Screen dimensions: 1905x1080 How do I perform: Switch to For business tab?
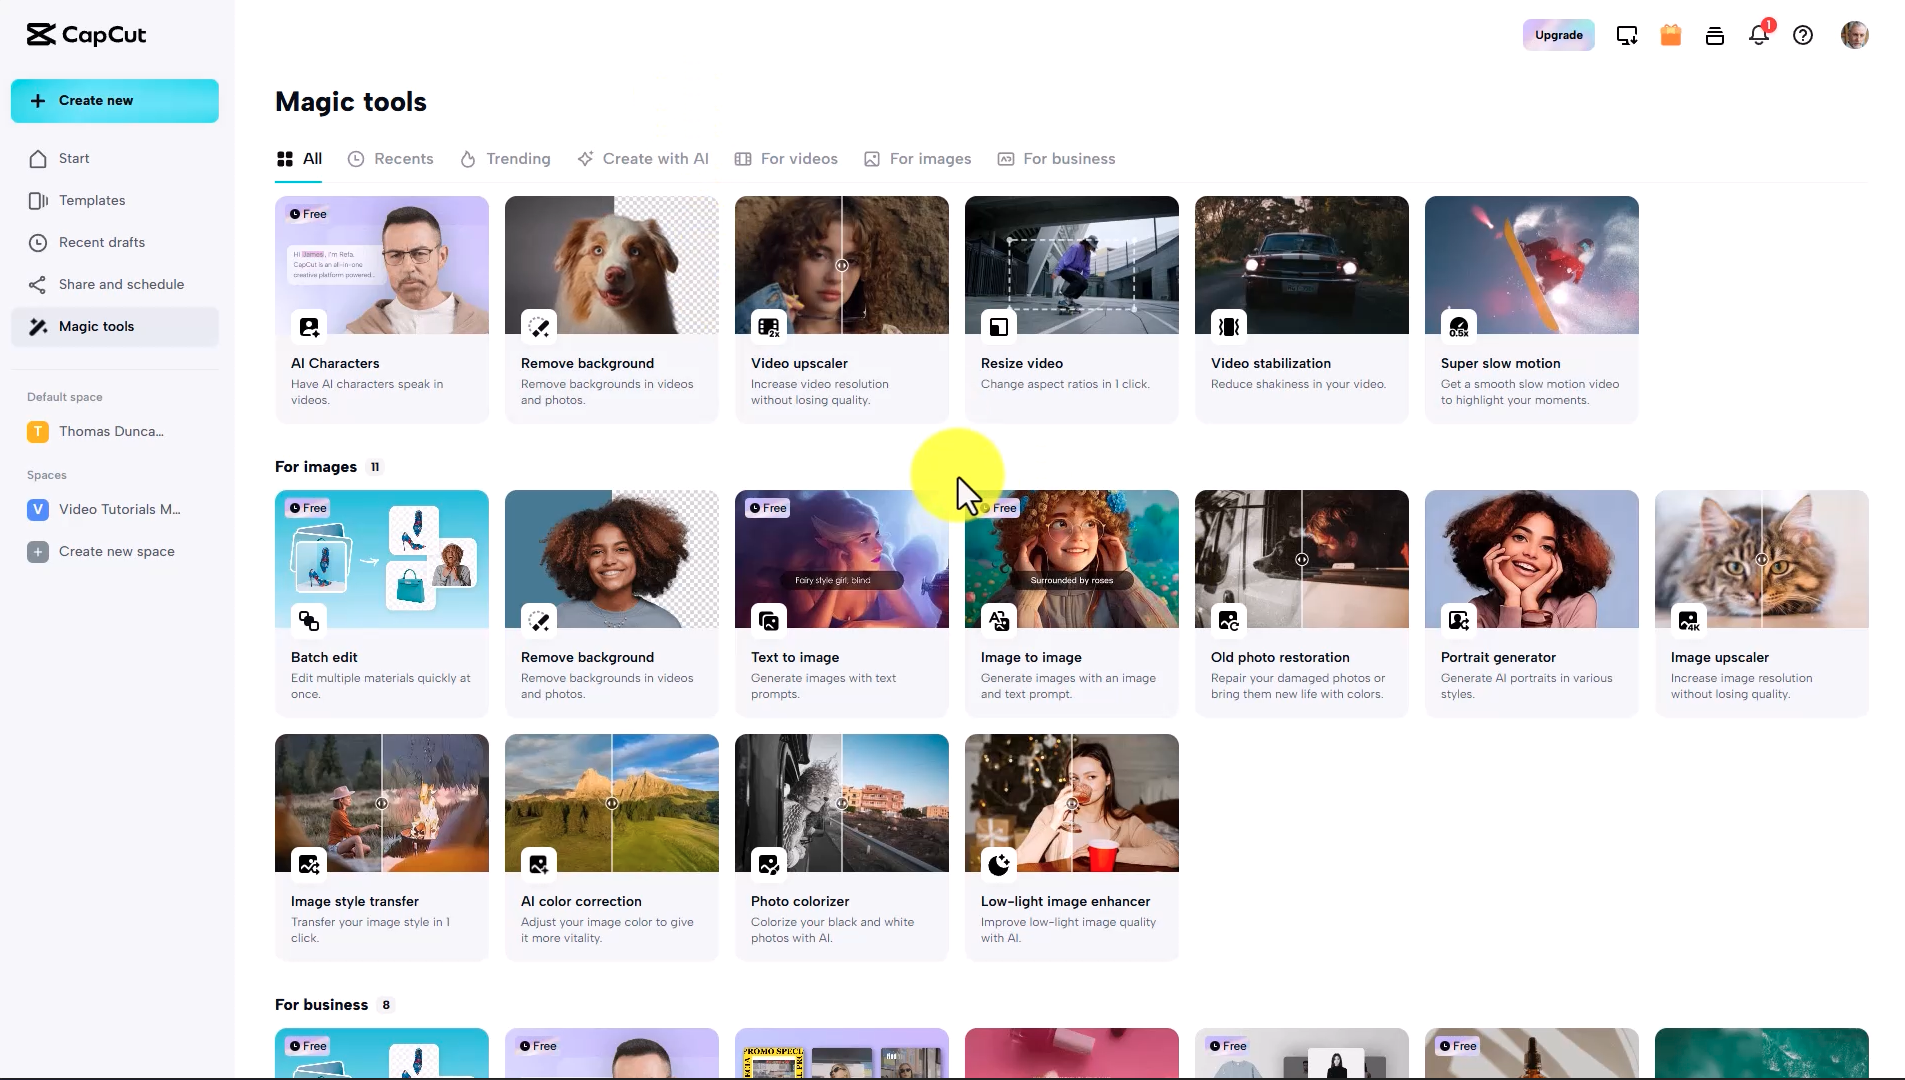coord(1057,159)
